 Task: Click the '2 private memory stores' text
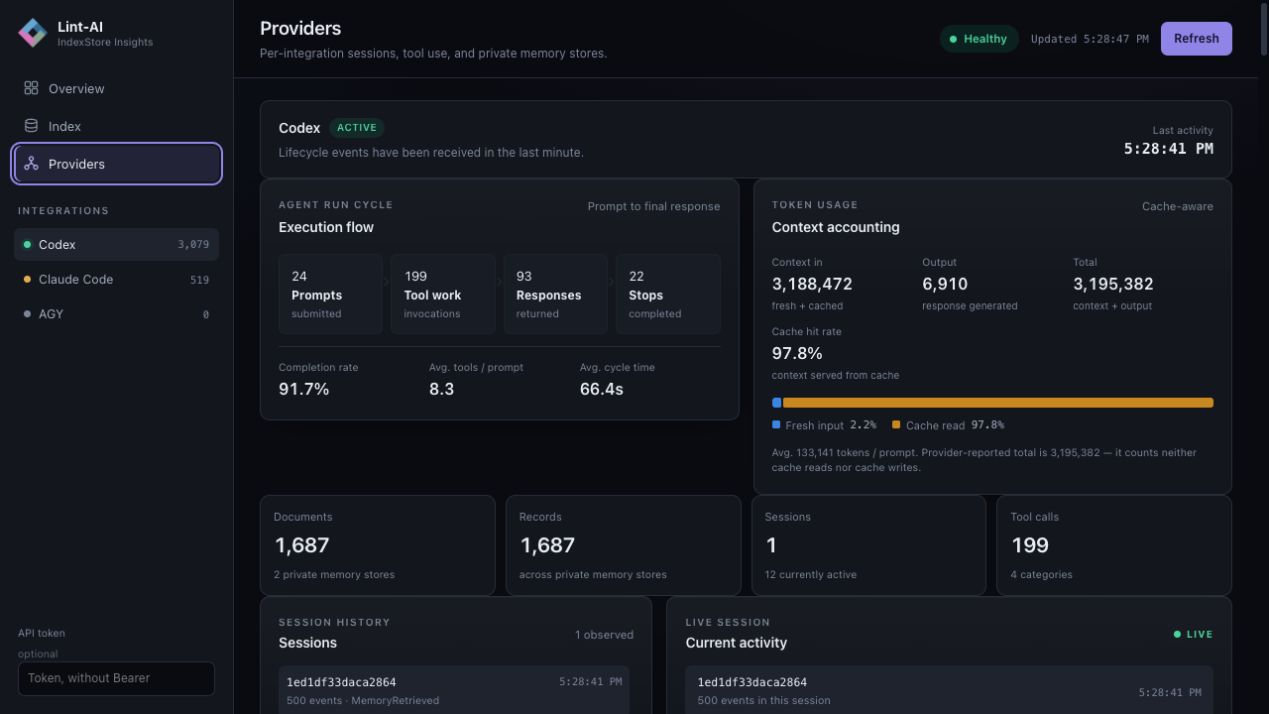(x=334, y=575)
